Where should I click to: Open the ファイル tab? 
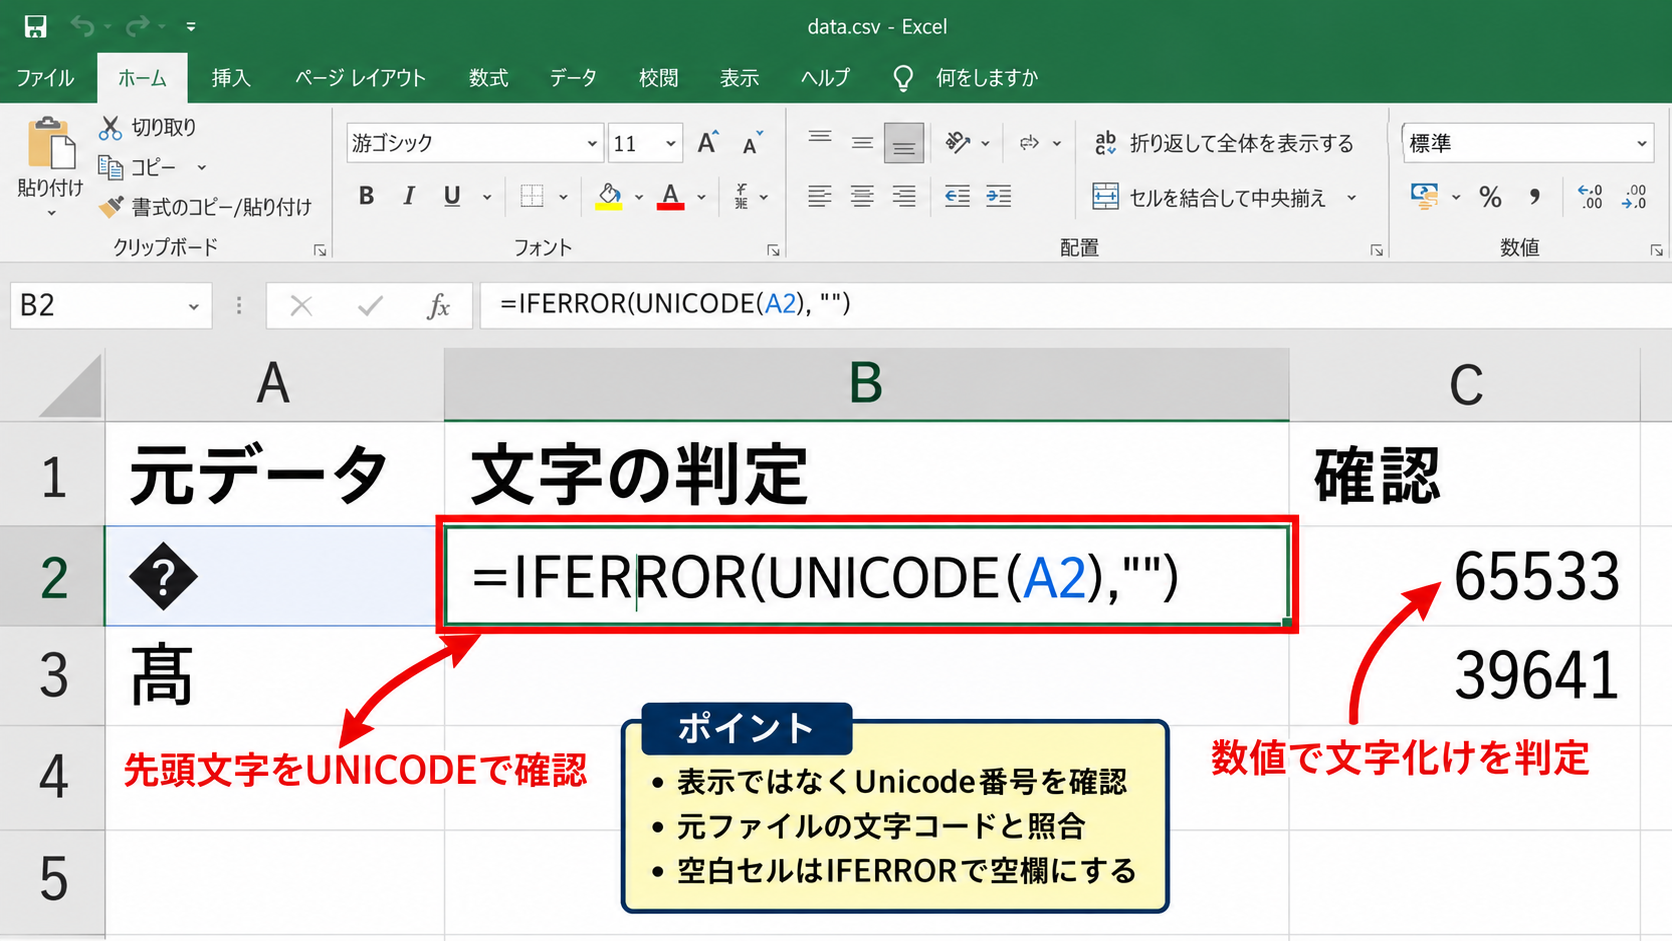(45, 78)
